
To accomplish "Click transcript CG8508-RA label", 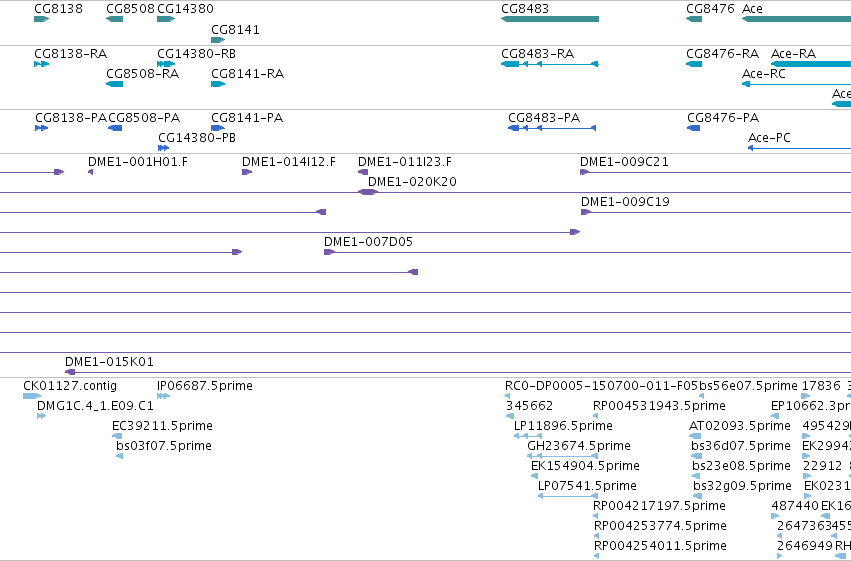I will point(143,74).
